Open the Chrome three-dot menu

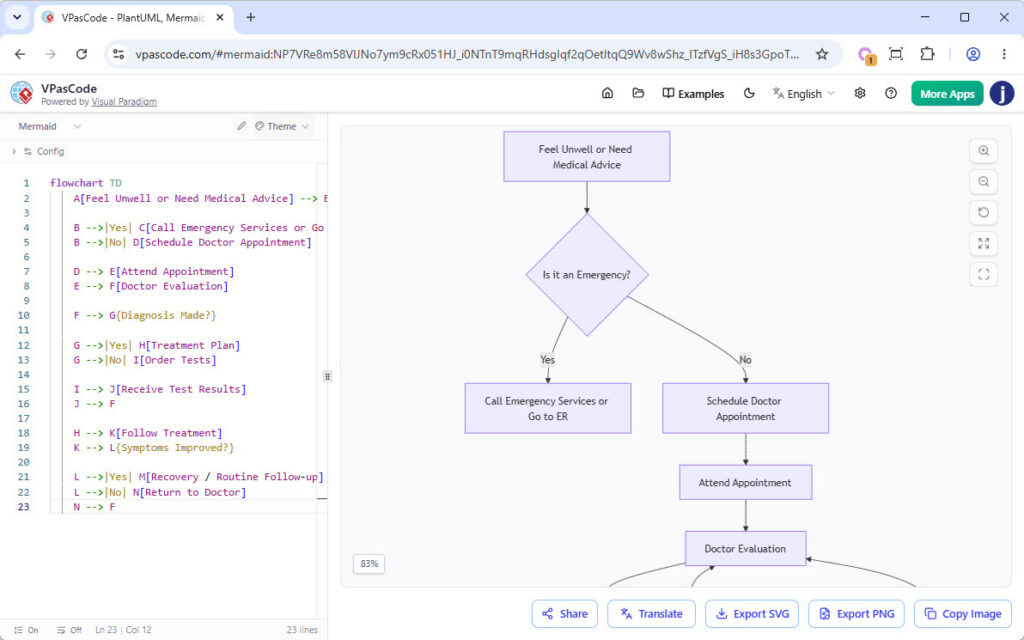coord(1004,54)
